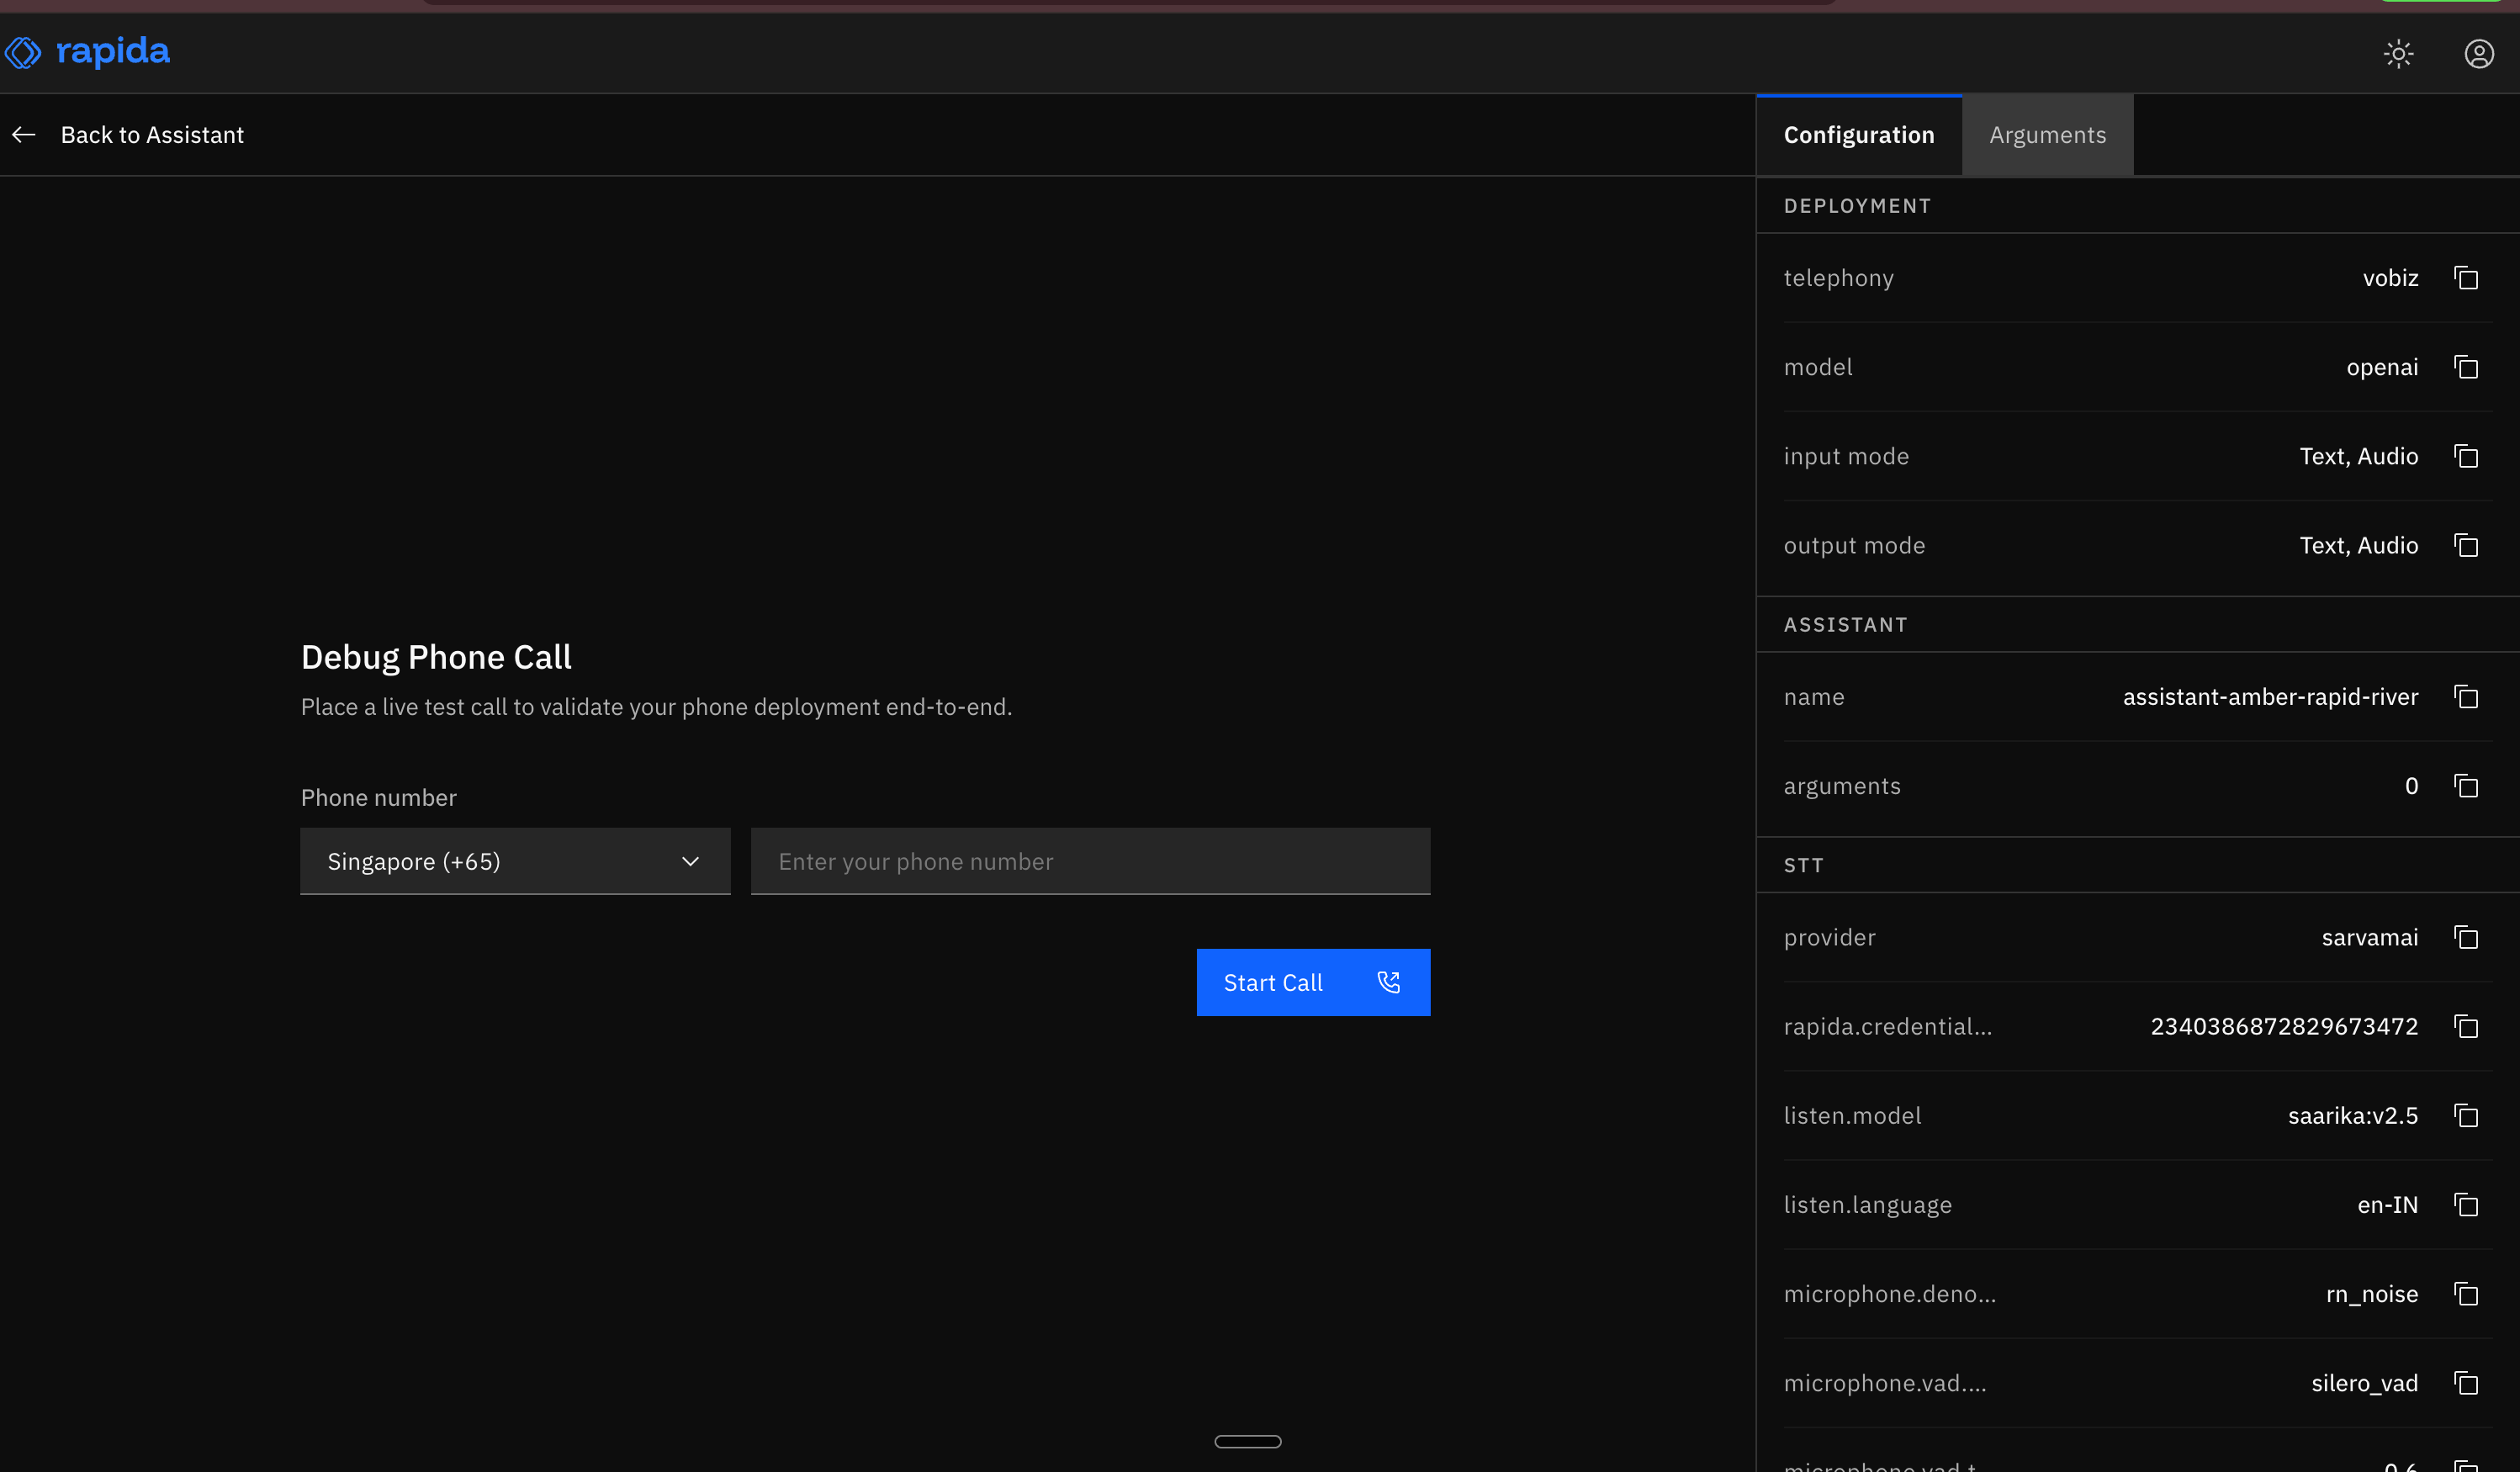2520x1472 pixels.
Task: Copy the model value openai
Action: (2466, 367)
